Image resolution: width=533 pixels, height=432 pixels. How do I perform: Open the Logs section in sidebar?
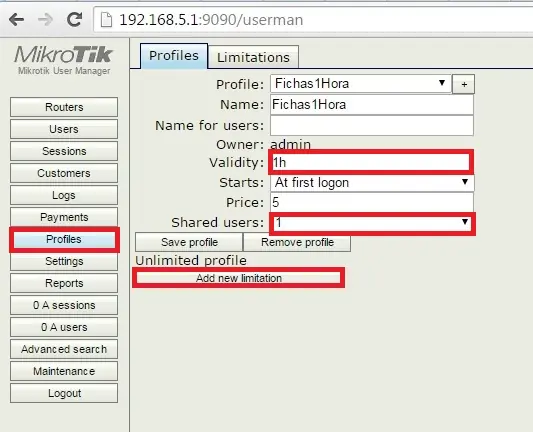click(64, 195)
